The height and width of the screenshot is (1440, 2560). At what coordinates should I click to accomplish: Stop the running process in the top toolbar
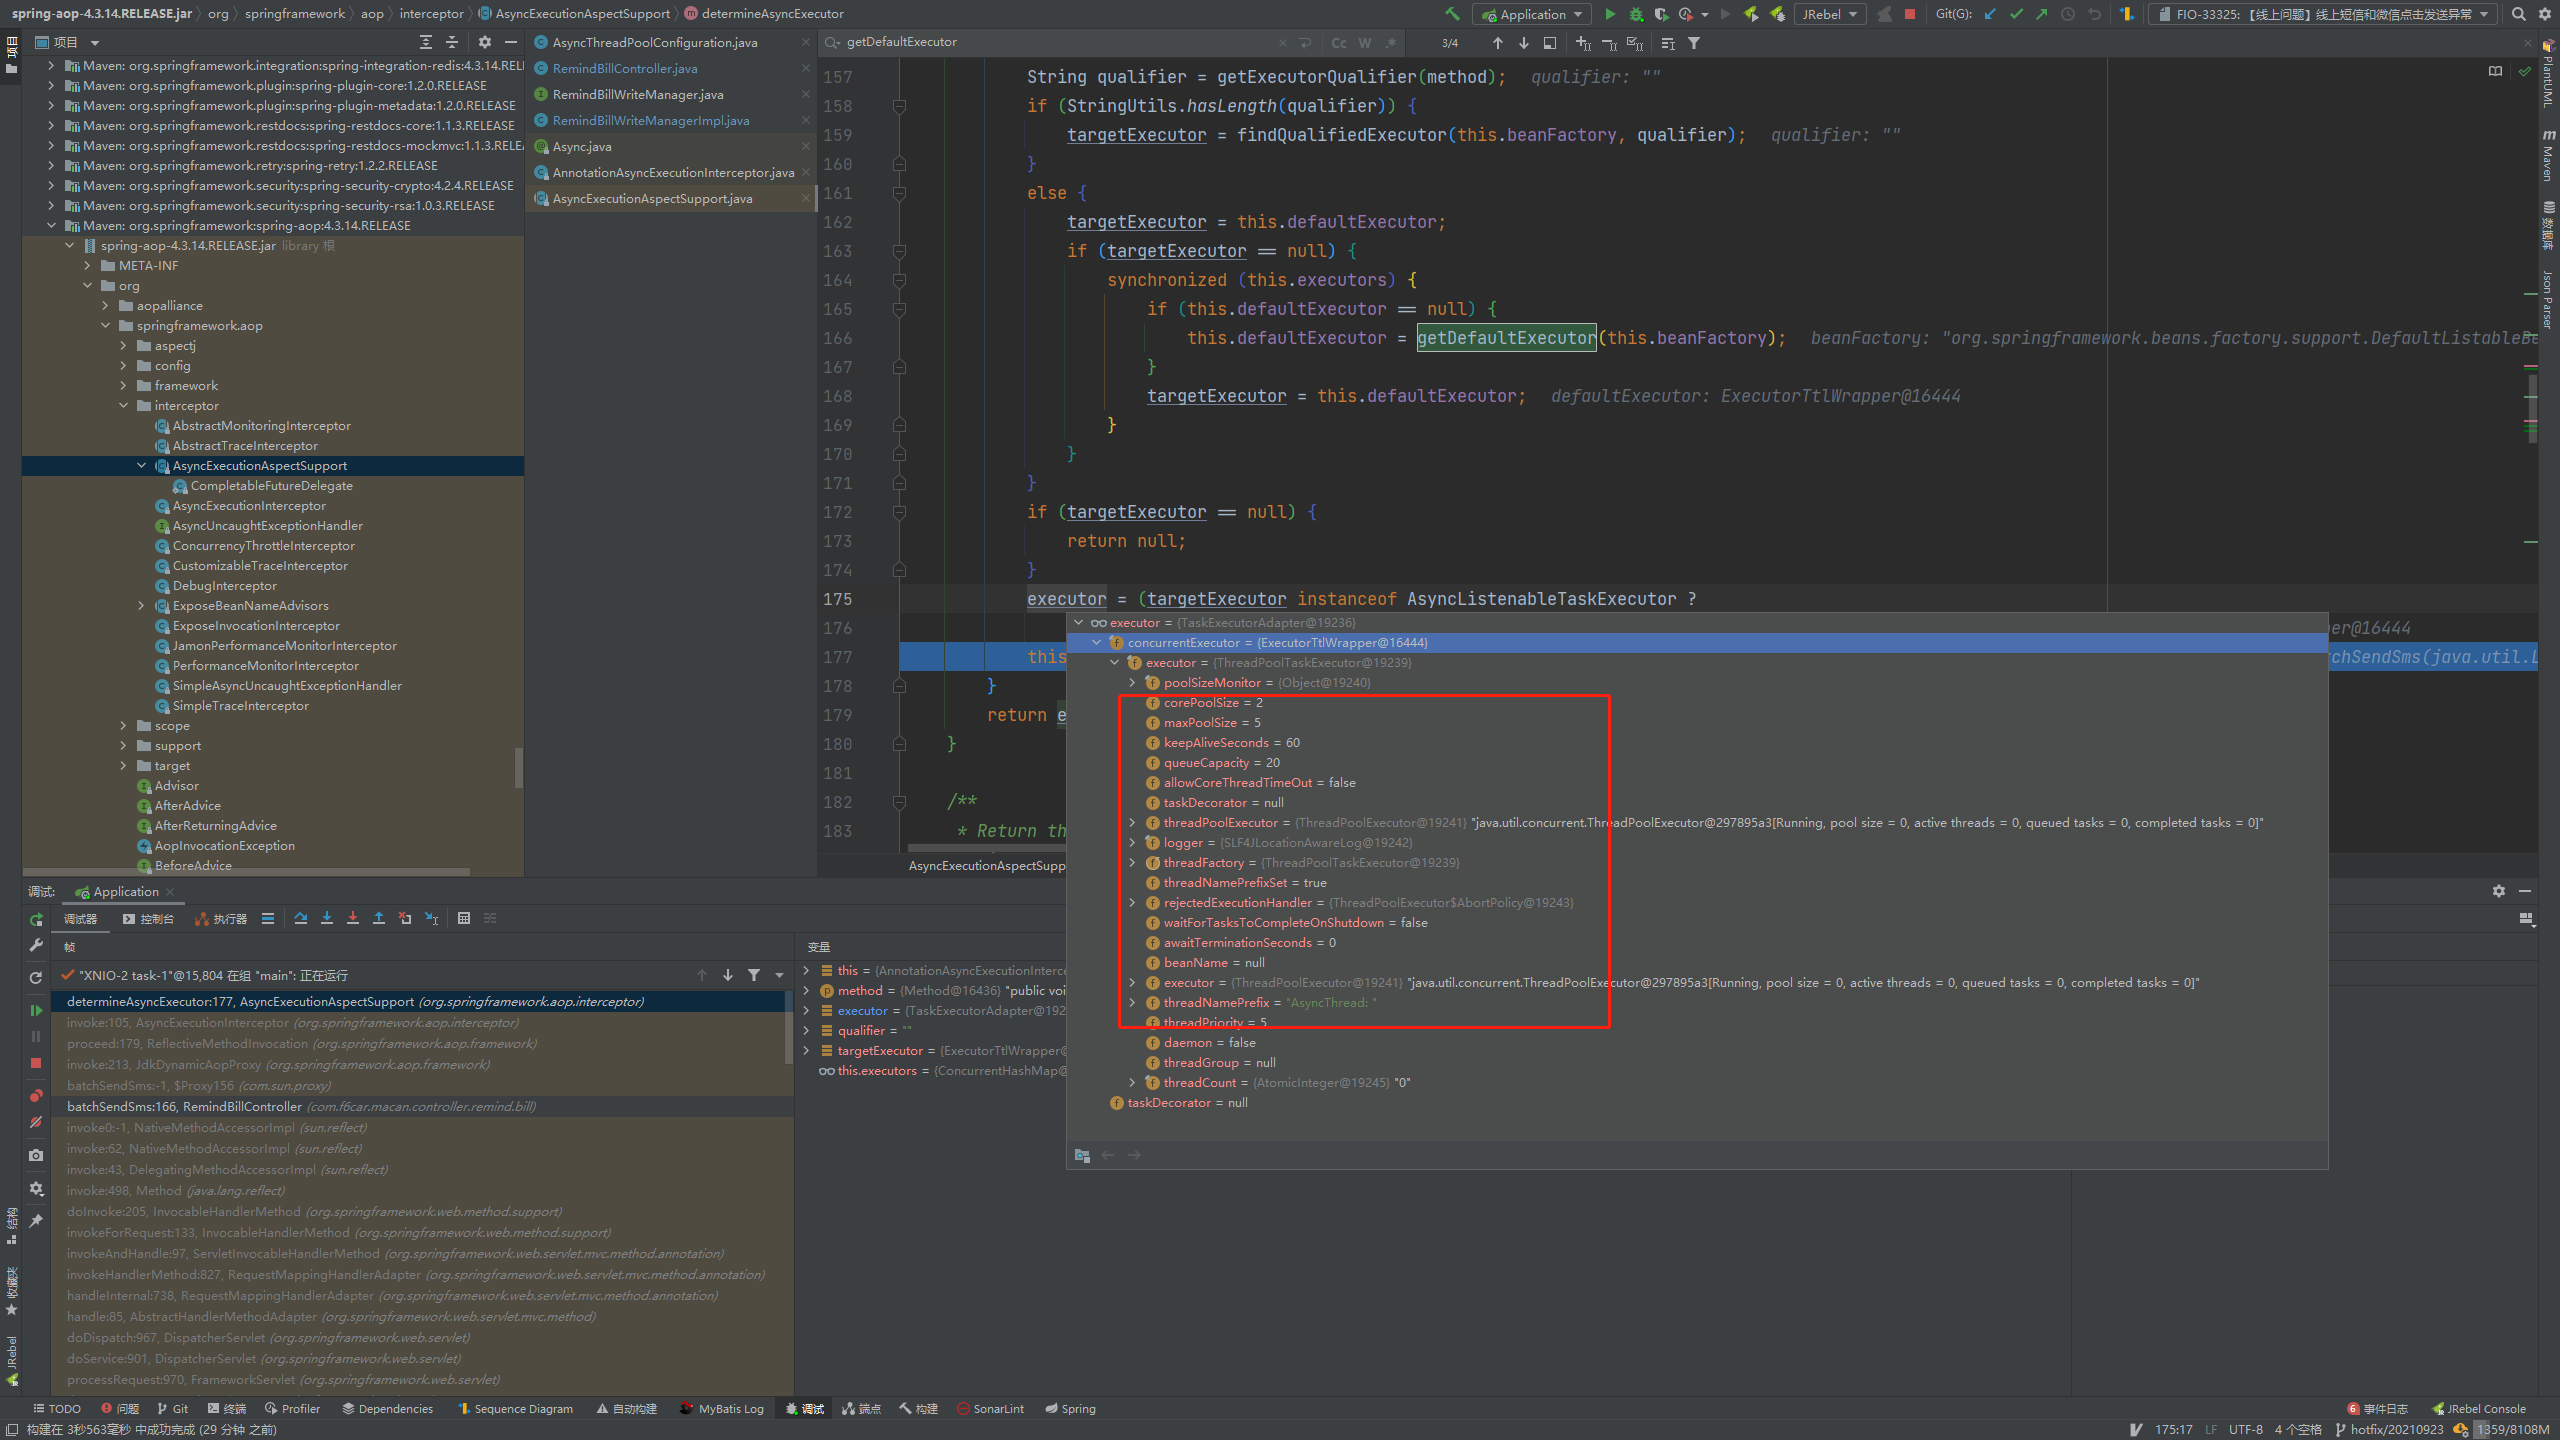(1910, 14)
